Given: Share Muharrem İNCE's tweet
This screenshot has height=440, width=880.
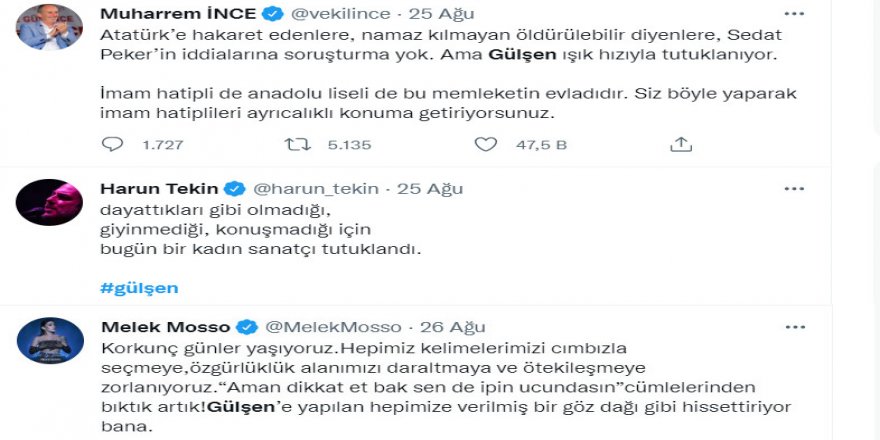Looking at the screenshot, I should point(681,144).
